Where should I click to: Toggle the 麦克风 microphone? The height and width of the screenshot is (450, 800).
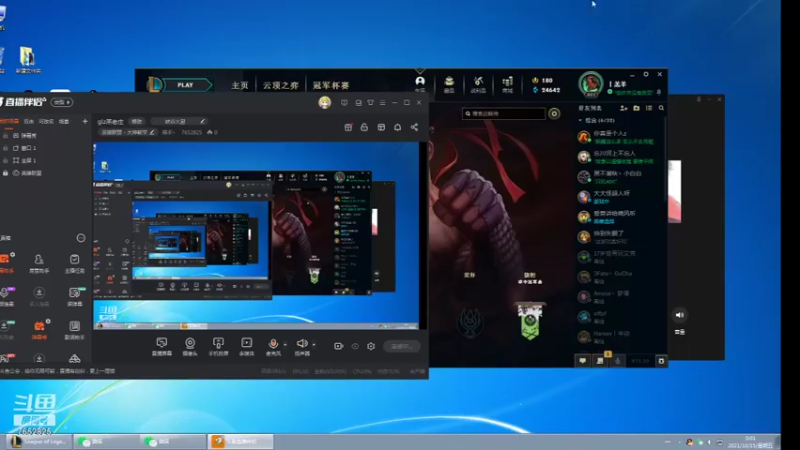[273, 346]
